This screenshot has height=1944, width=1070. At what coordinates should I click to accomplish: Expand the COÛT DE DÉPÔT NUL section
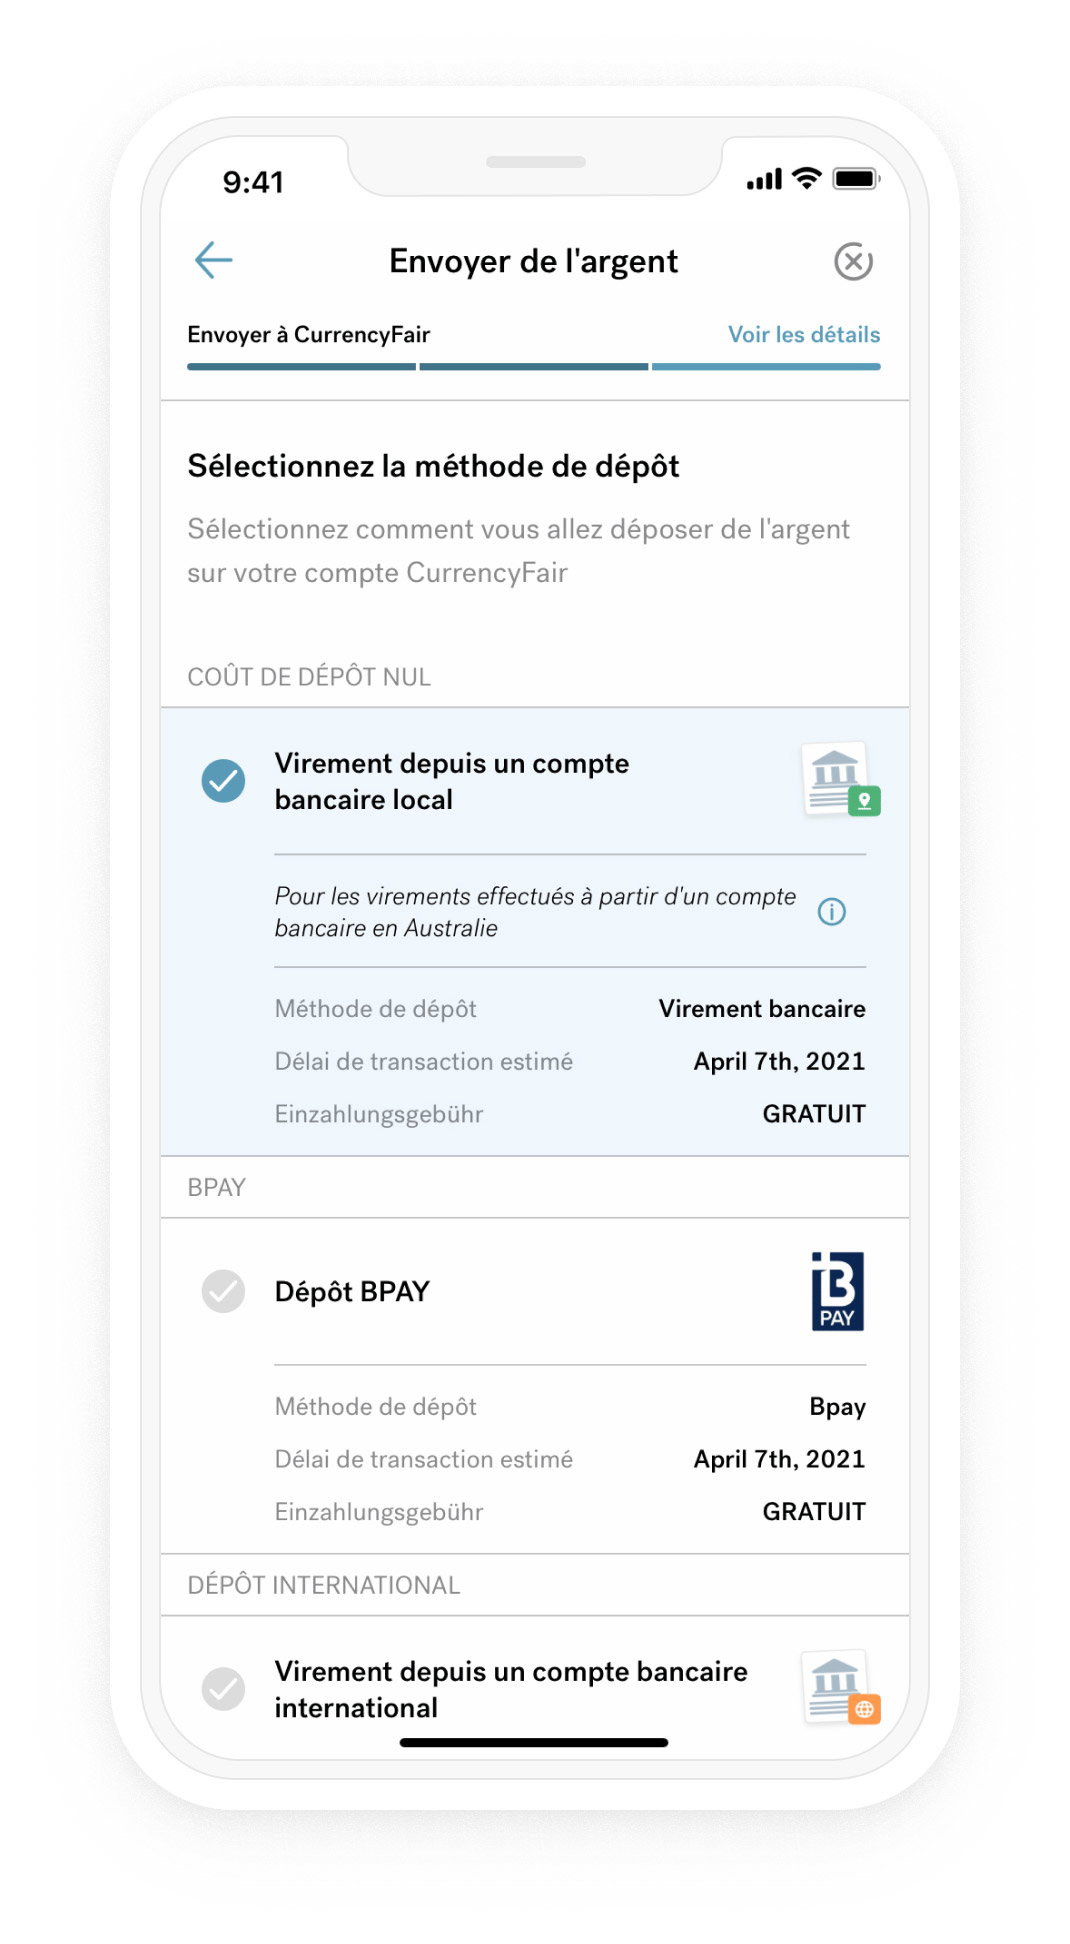tap(309, 676)
